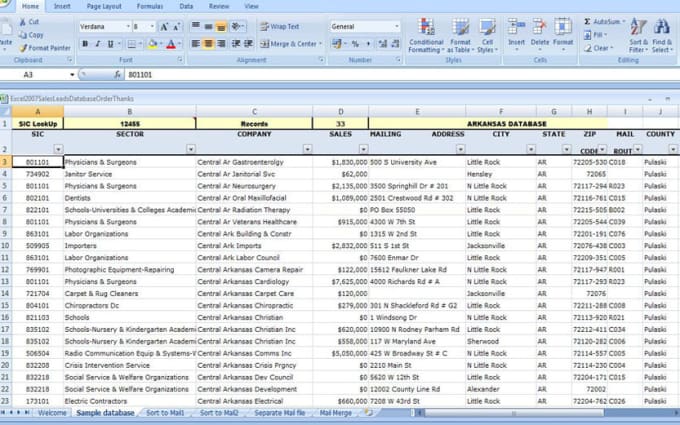
Task: Click the Cut scissors icon
Action: 23,22
